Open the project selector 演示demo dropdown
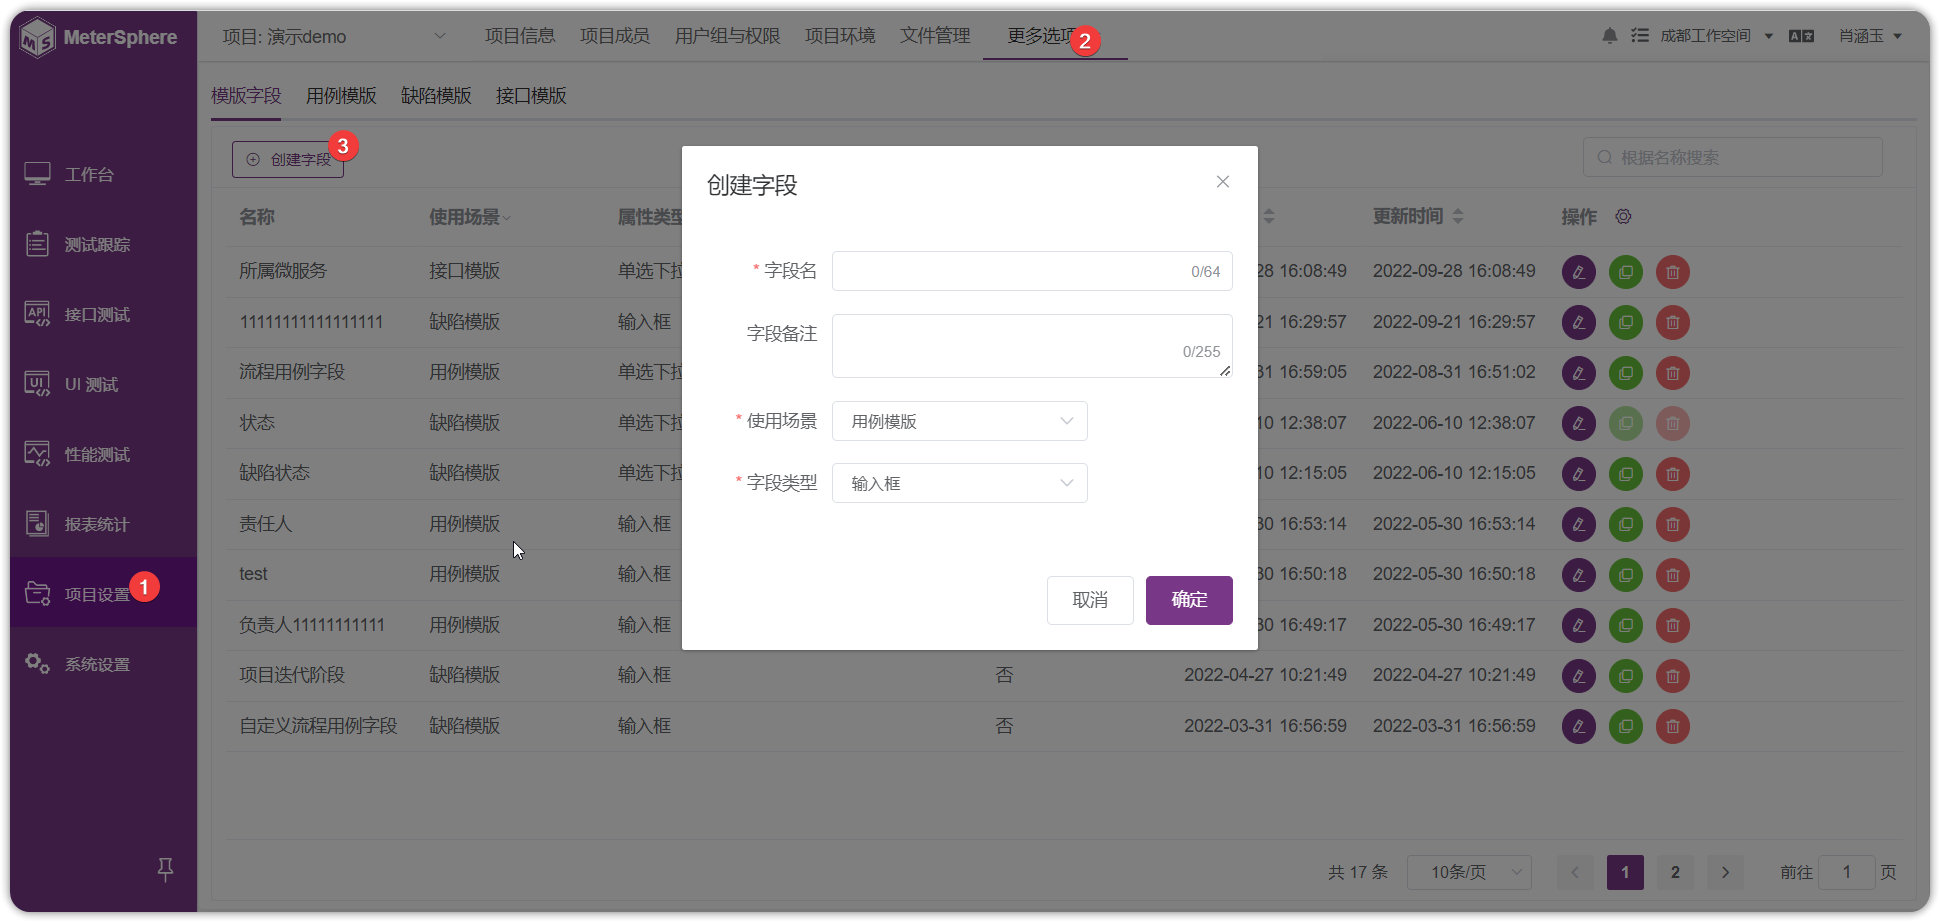Screen dimensions: 1940x922 334,37
